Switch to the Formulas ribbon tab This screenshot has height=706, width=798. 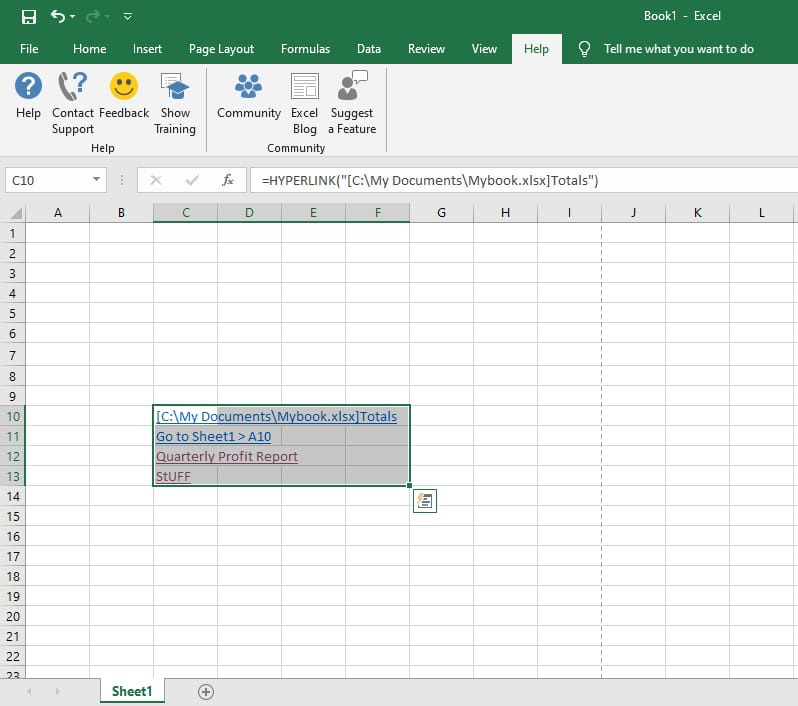point(305,49)
